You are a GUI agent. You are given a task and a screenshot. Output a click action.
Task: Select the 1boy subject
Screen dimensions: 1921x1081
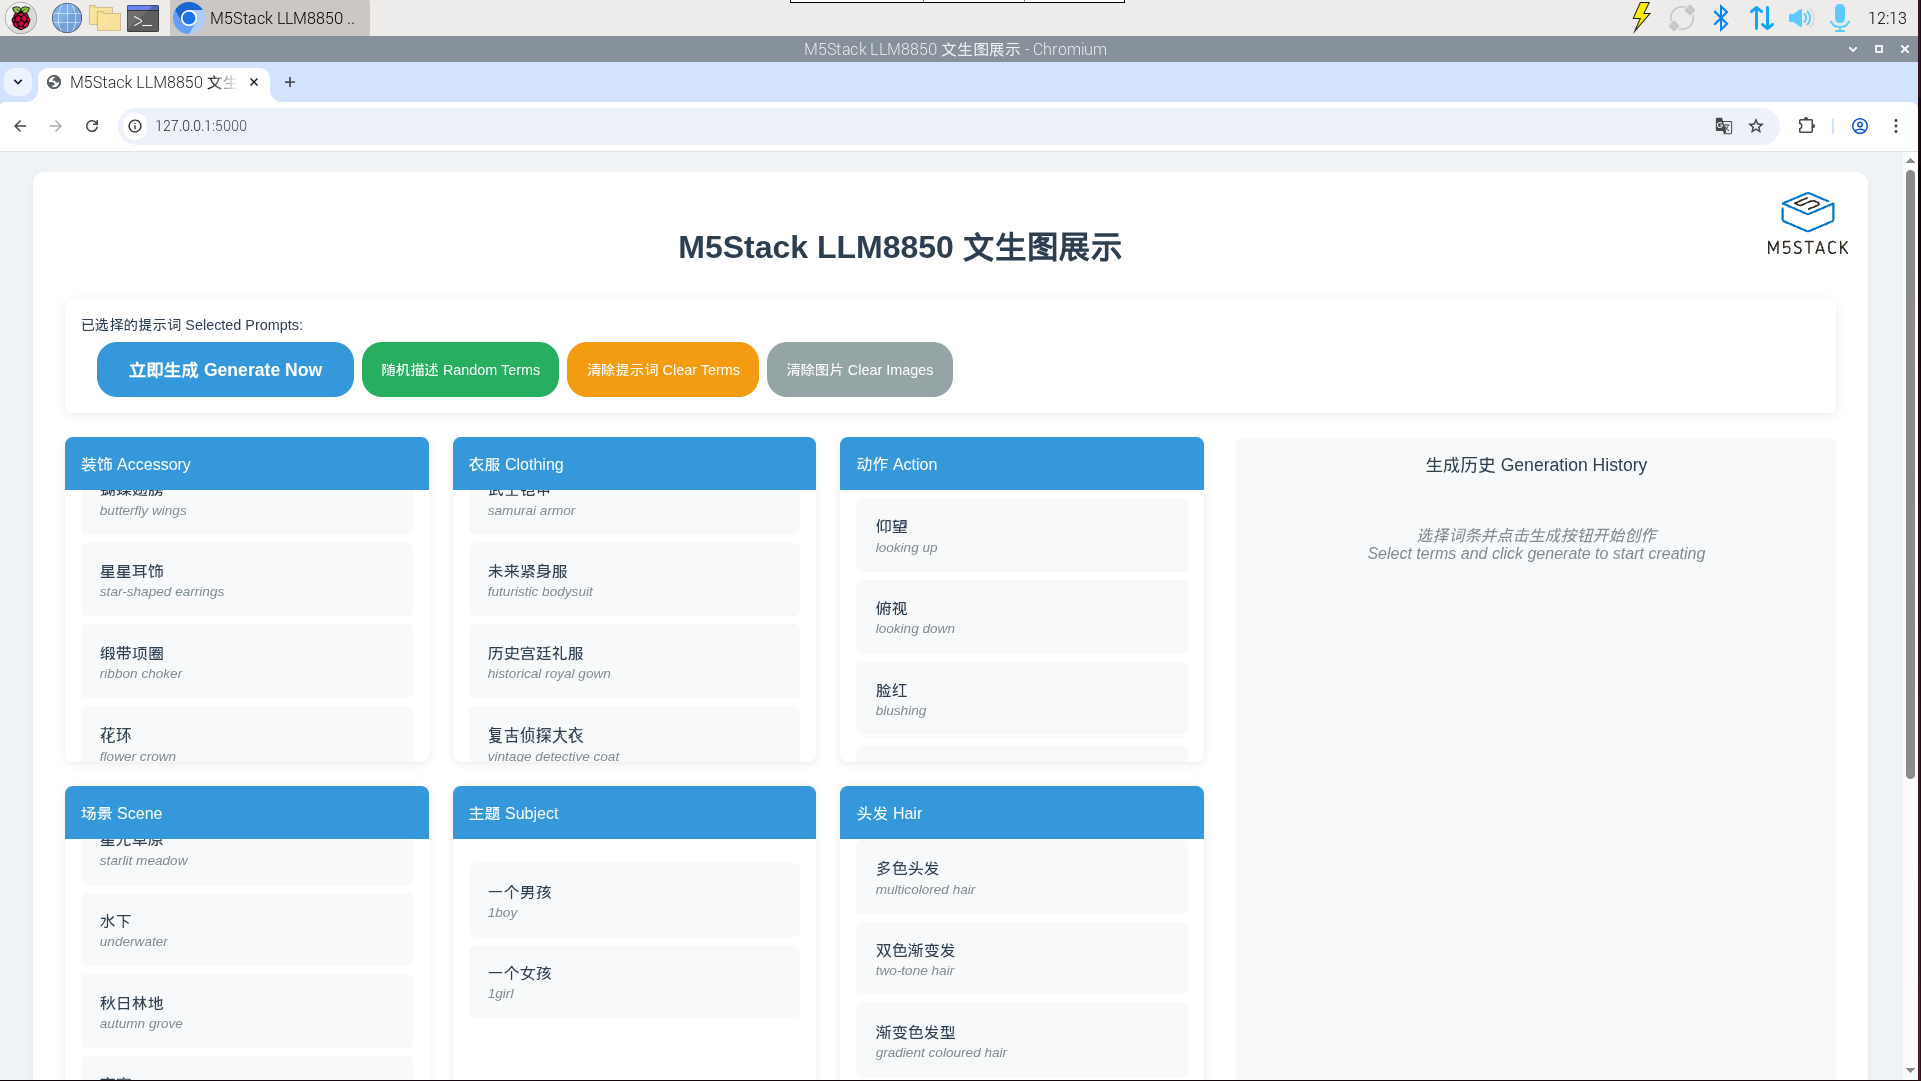(x=634, y=901)
